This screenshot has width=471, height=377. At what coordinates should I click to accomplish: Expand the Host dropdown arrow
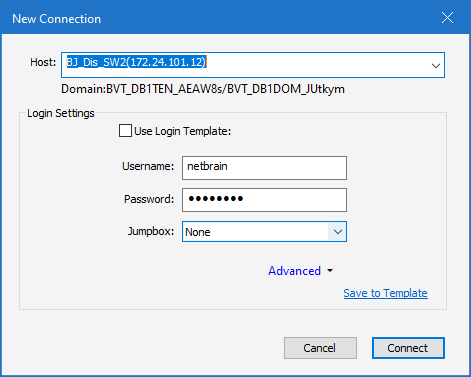pos(435,65)
